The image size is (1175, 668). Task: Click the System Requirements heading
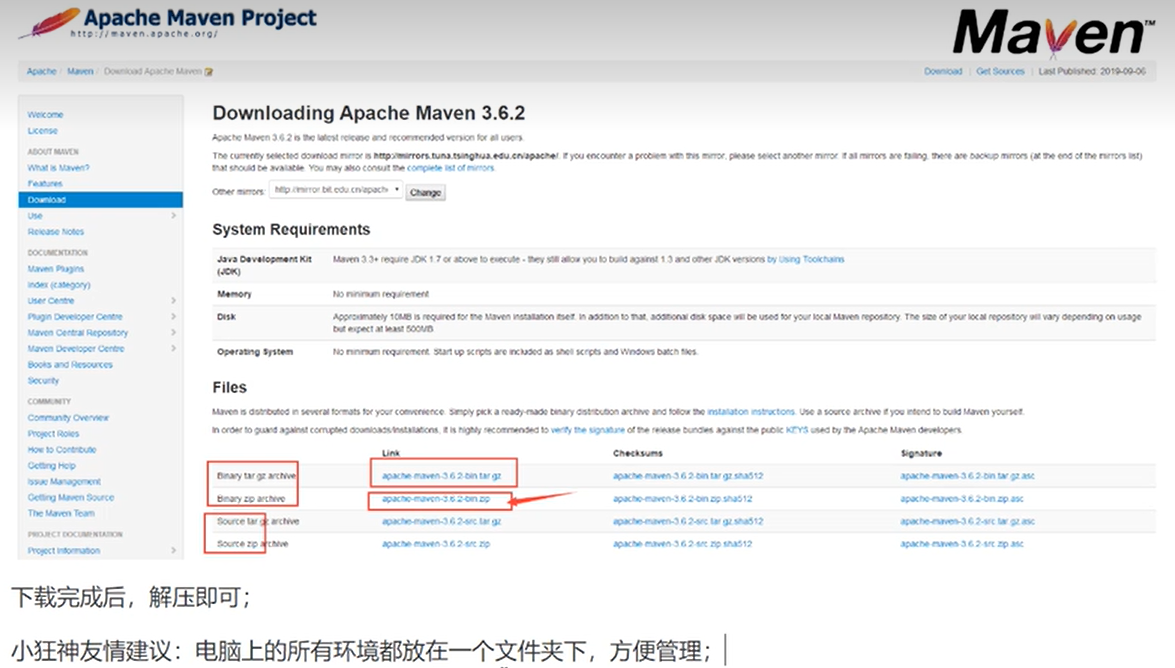(x=291, y=229)
